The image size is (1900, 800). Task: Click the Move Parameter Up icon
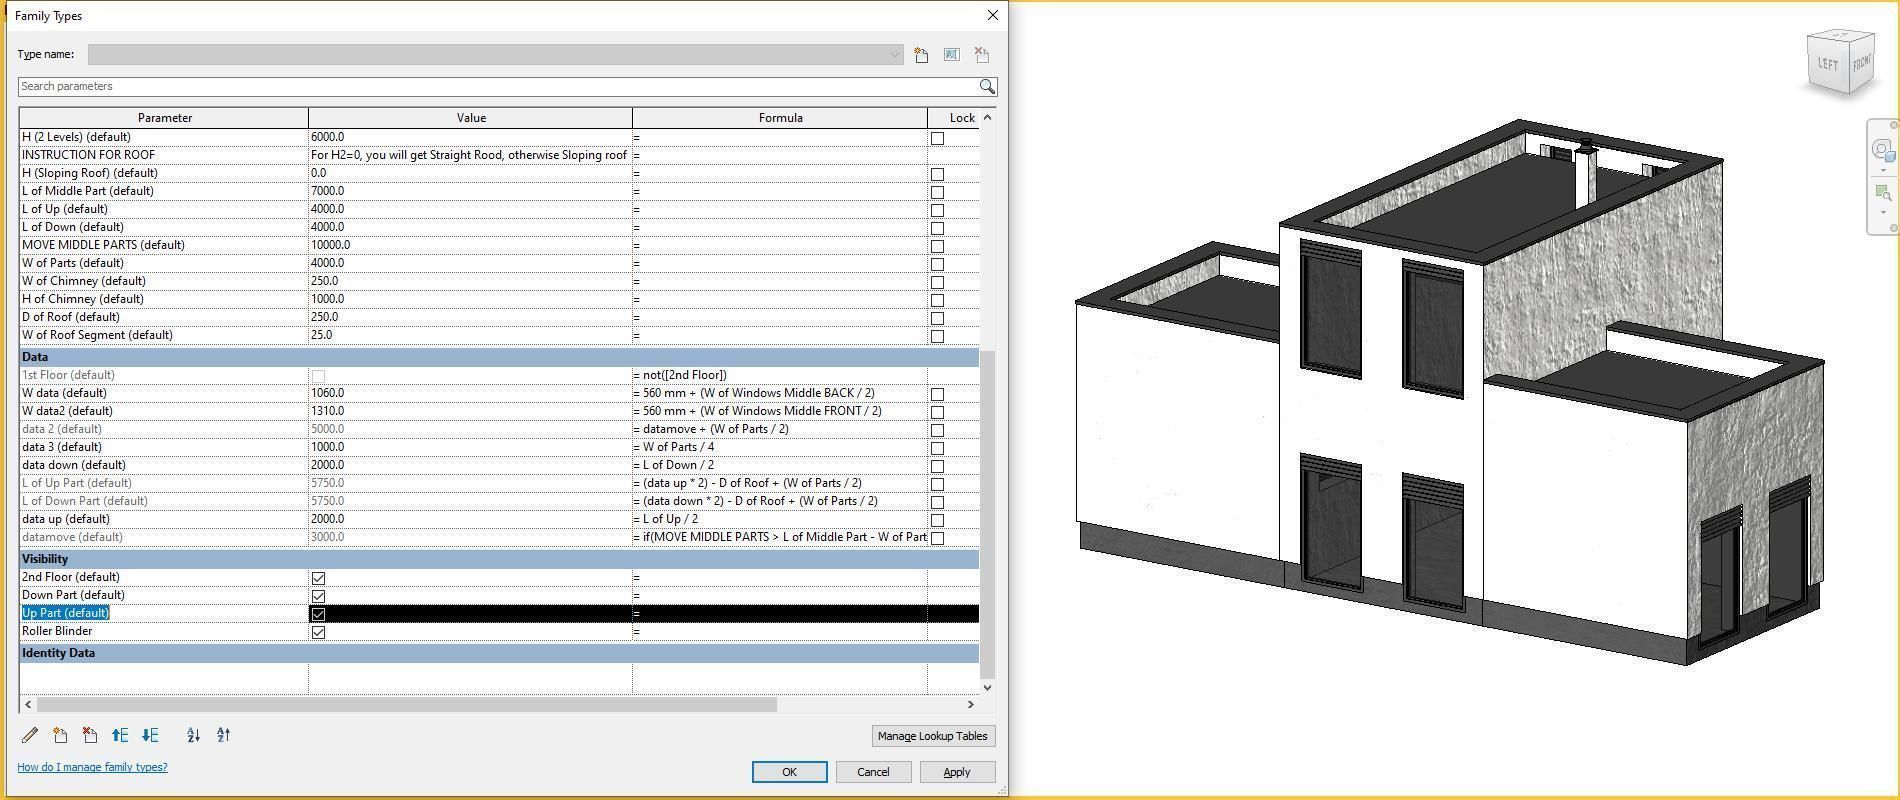coord(120,735)
